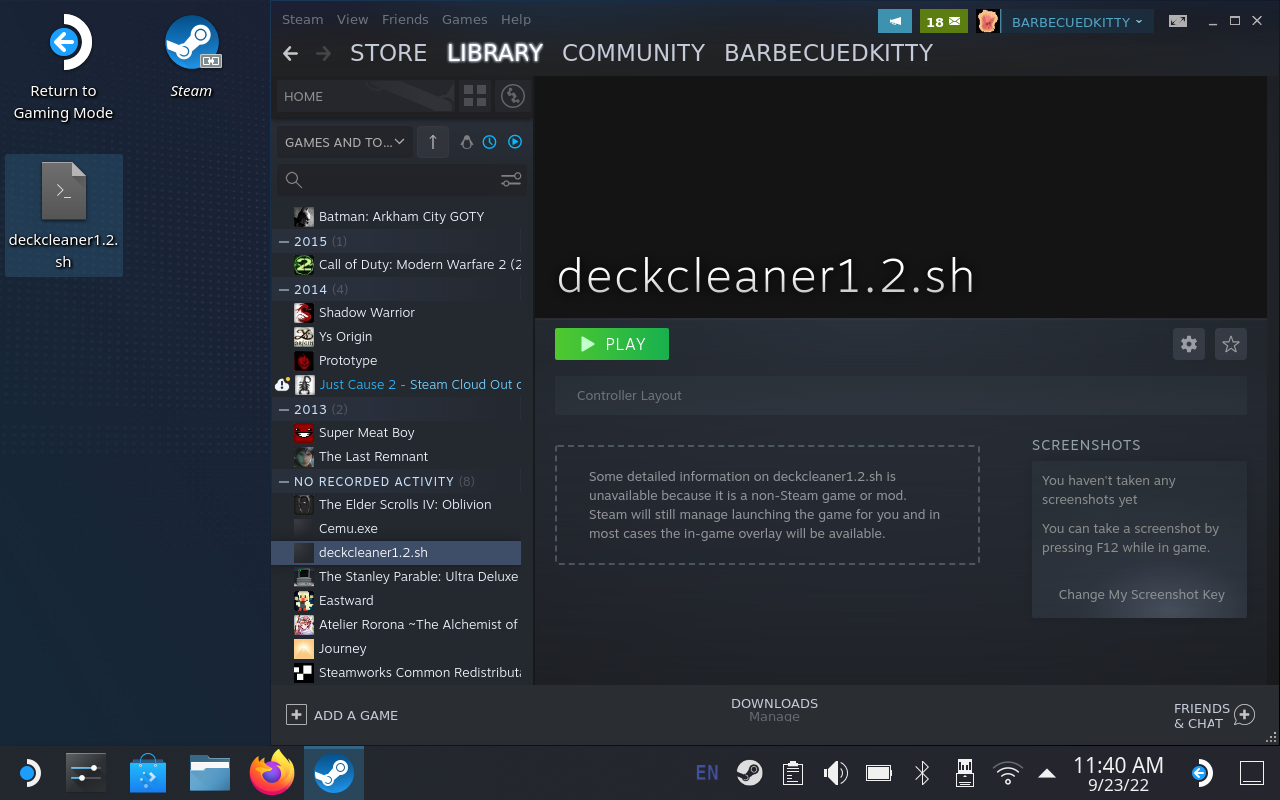Go back with the Steam back arrow
This screenshot has width=1280, height=800.
click(290, 53)
